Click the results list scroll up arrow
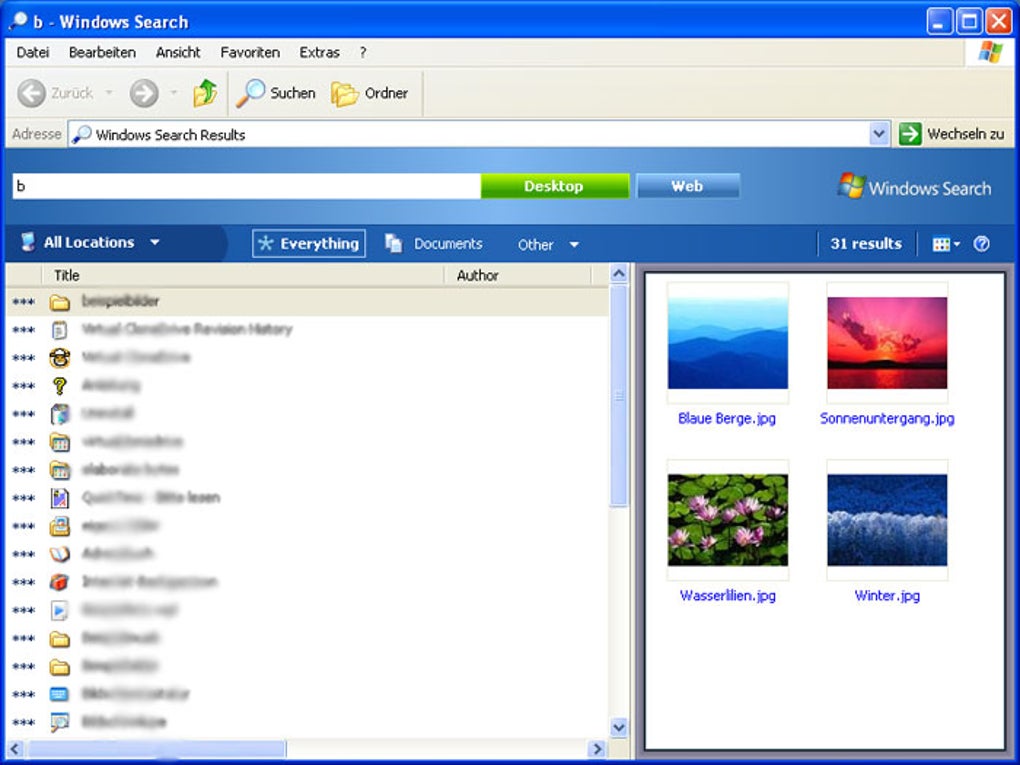The height and width of the screenshot is (765, 1020). (619, 274)
